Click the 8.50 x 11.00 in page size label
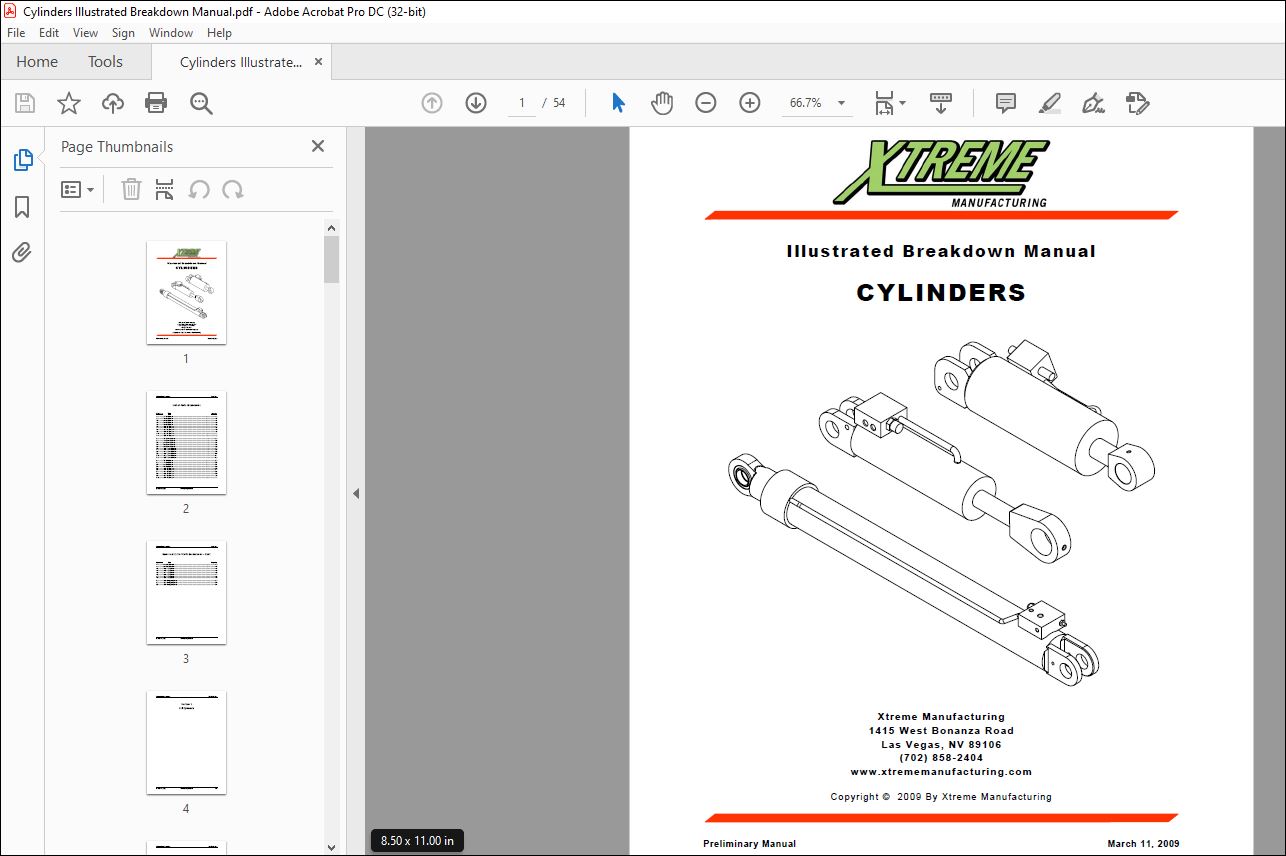 click(x=417, y=841)
